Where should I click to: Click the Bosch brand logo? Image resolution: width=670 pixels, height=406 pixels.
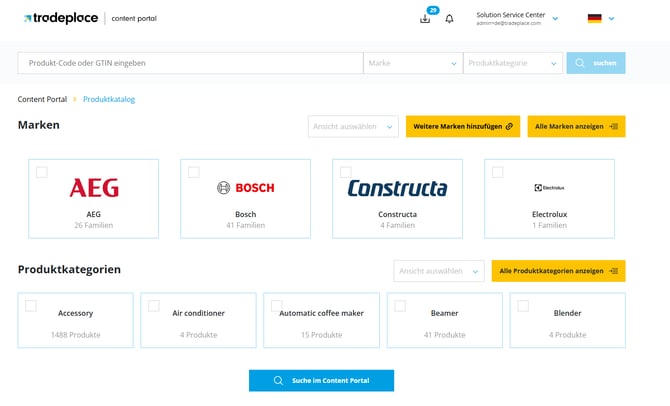[x=246, y=188]
